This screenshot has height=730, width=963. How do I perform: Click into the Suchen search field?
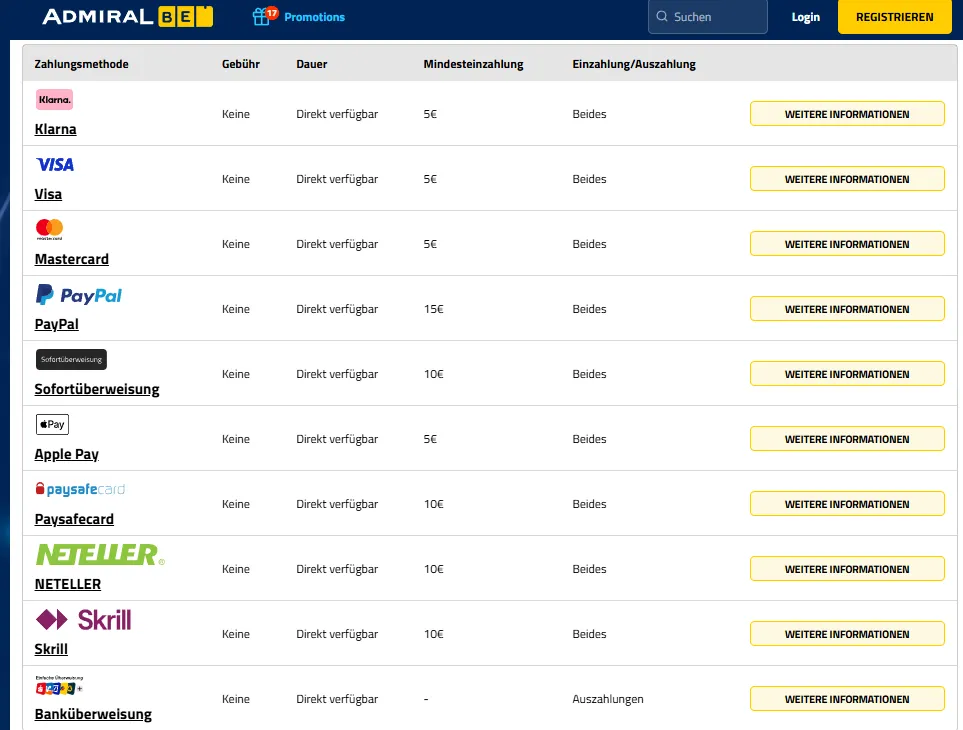point(708,17)
